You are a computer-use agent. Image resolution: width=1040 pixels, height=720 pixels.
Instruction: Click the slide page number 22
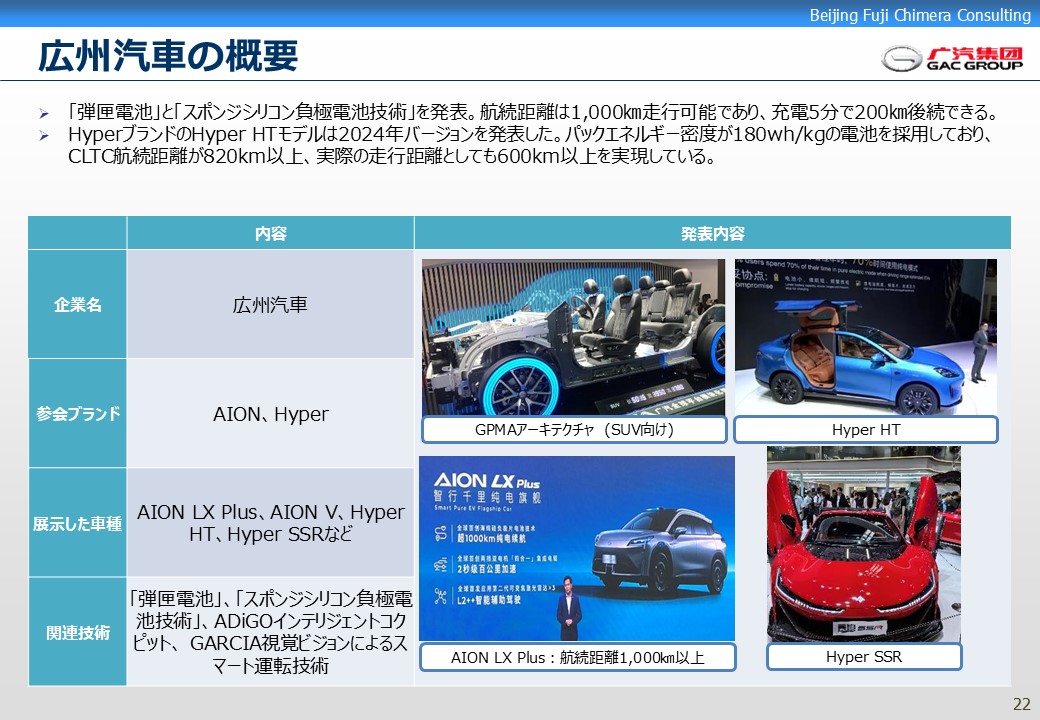(1021, 703)
